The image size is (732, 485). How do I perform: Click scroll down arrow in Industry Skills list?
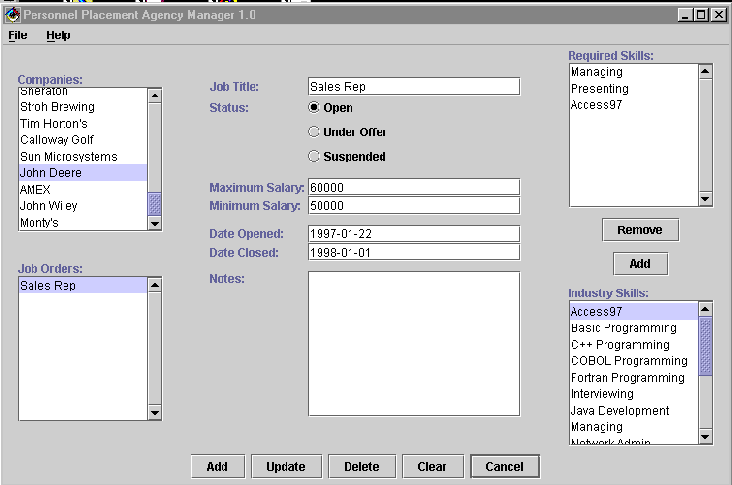pyautogui.click(x=705, y=436)
